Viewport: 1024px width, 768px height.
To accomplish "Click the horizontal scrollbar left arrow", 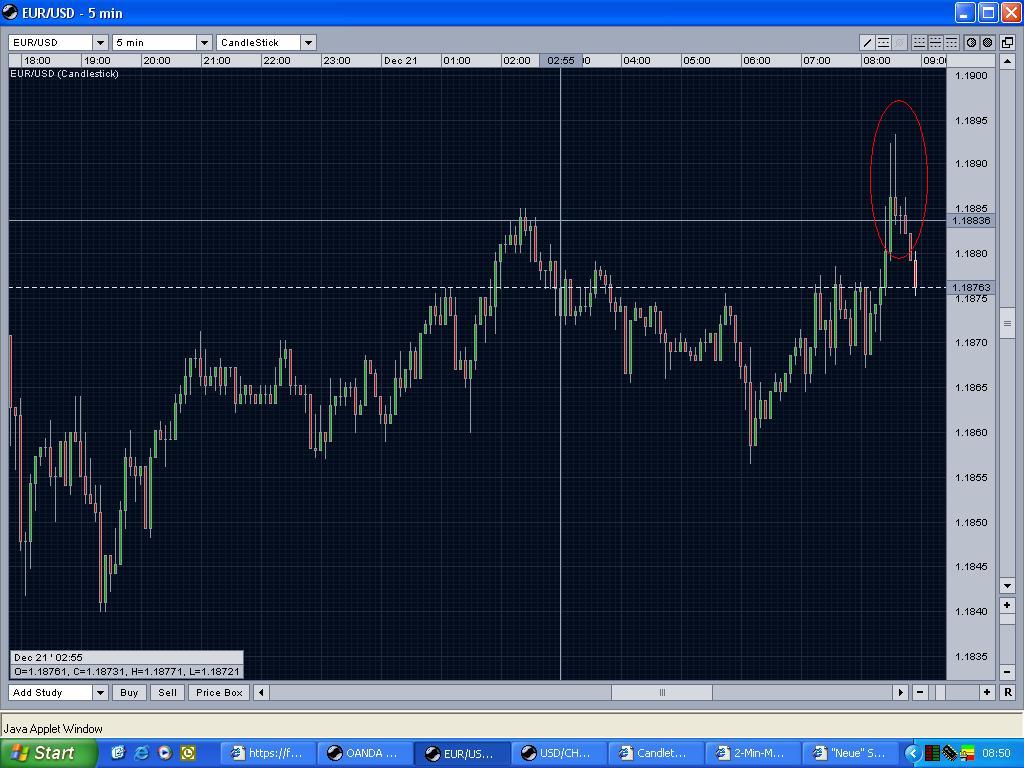I will pyautogui.click(x=261, y=692).
